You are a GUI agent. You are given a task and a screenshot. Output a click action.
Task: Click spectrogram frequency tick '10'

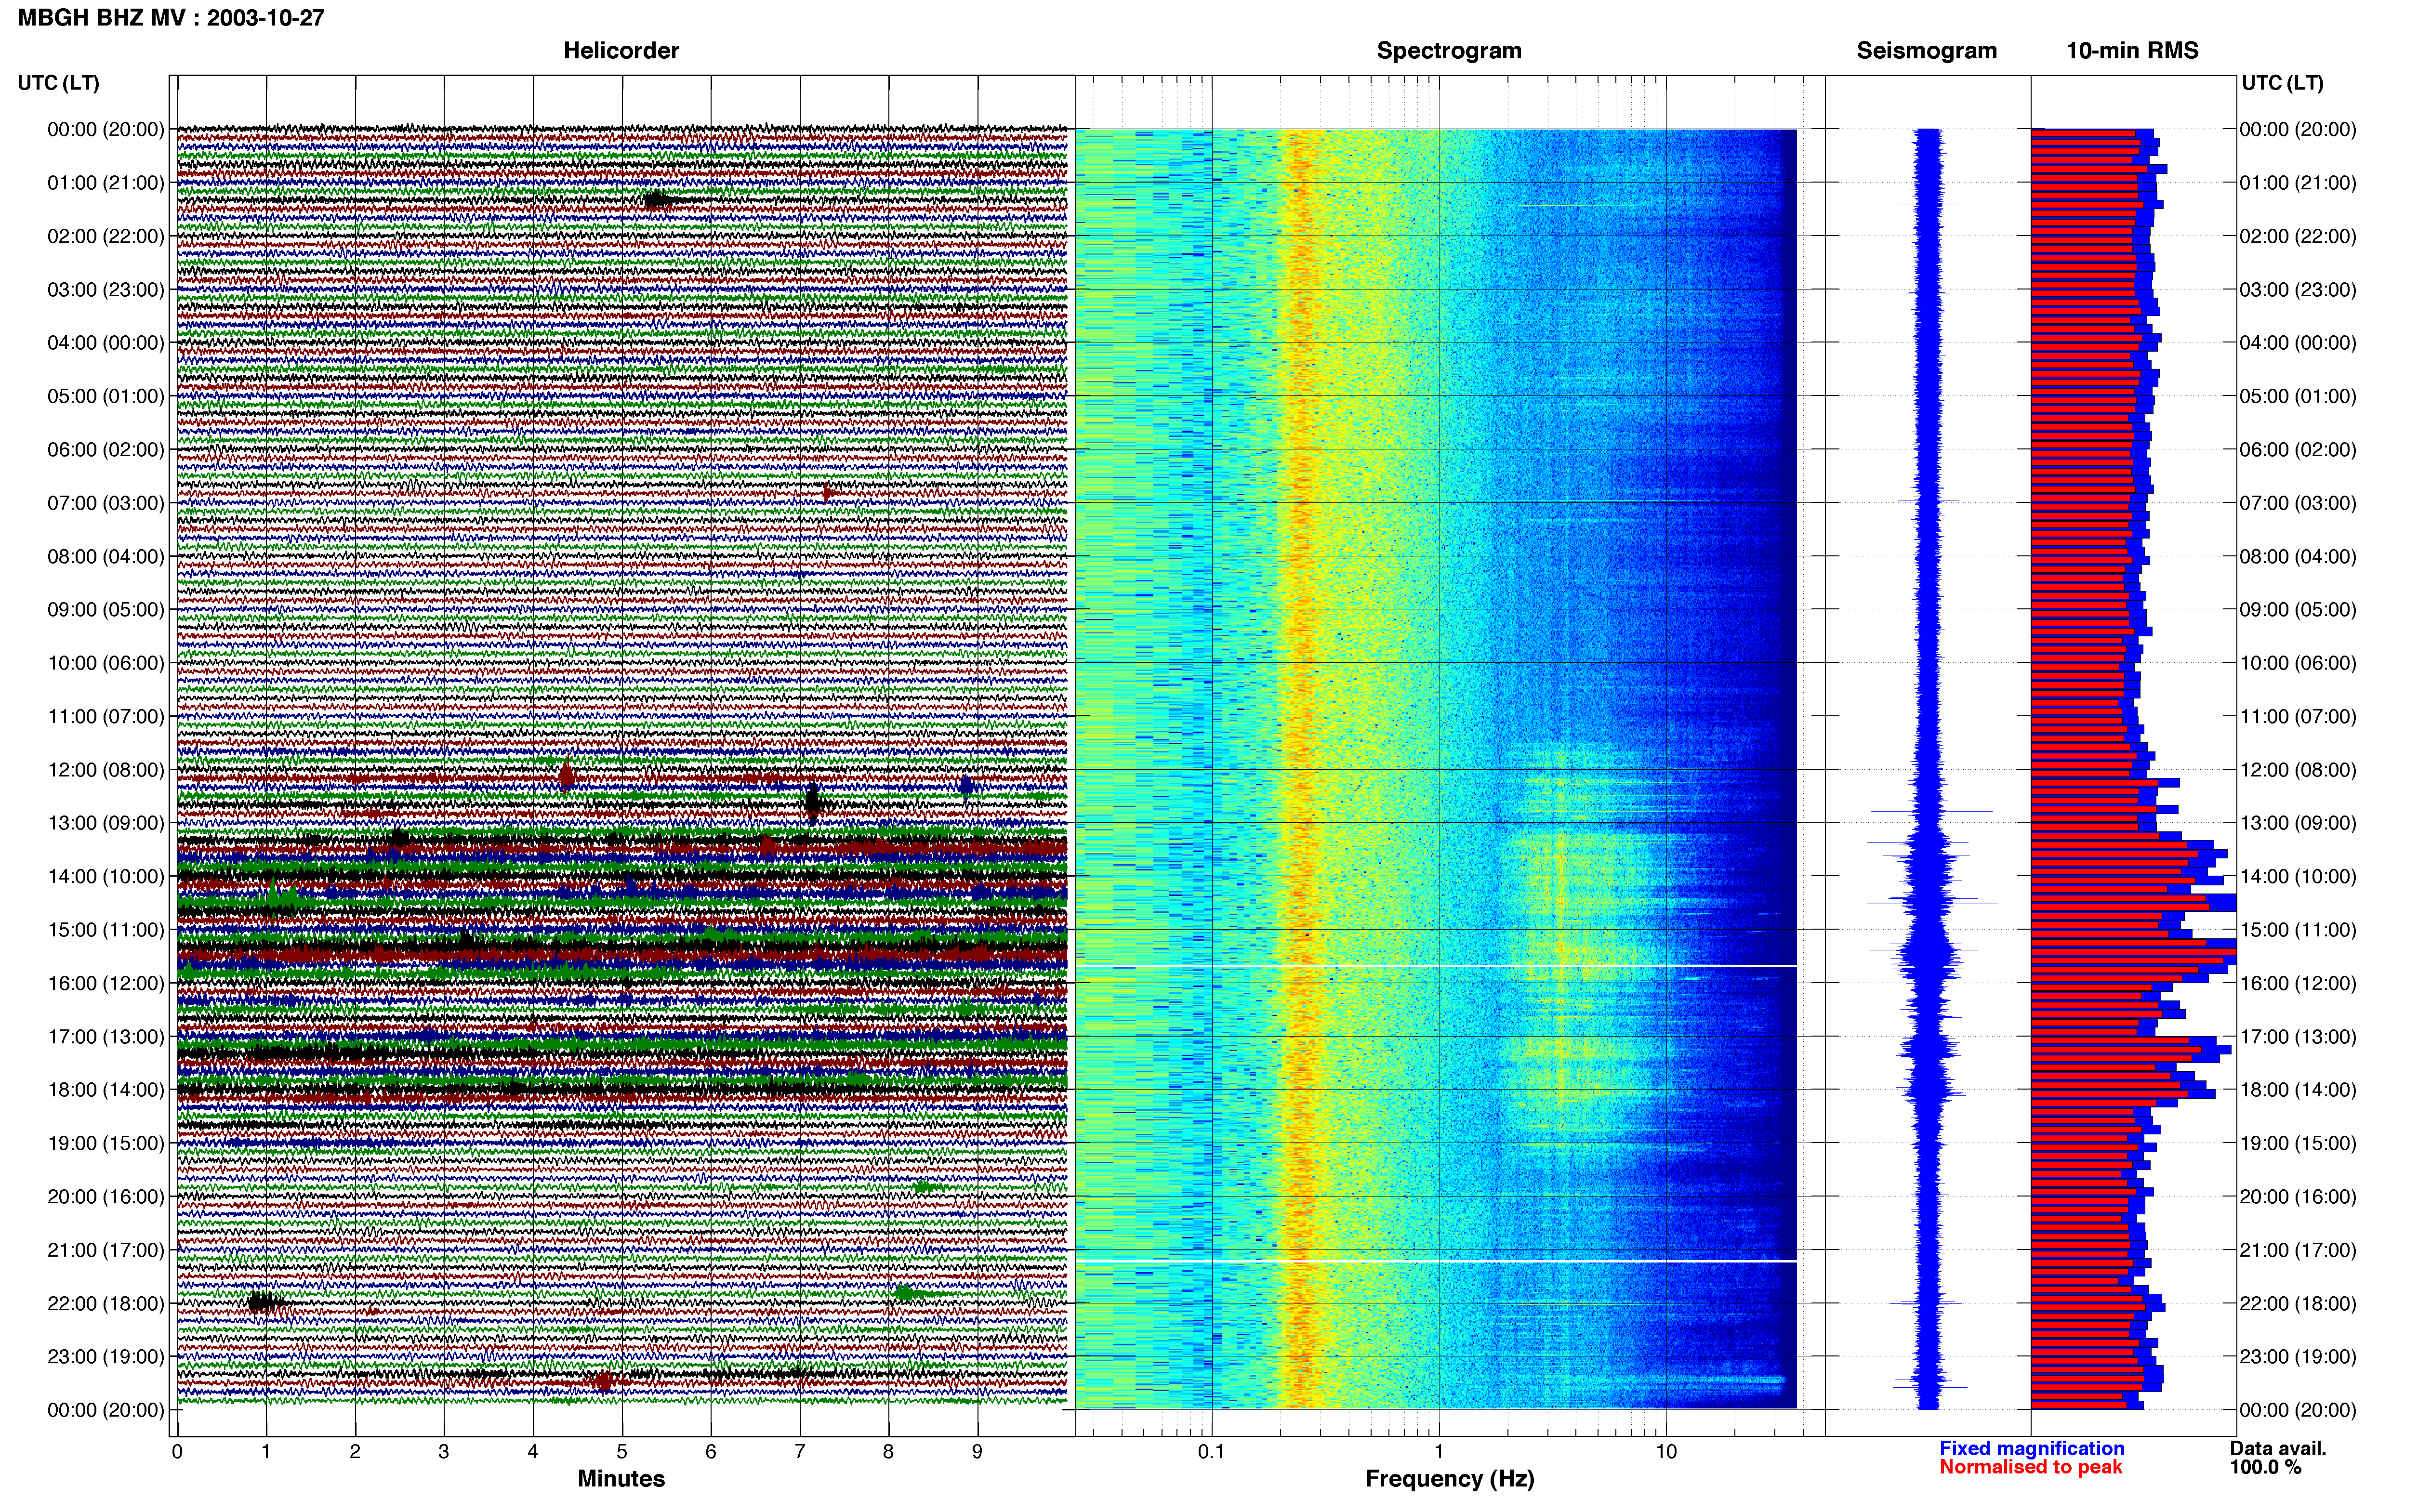click(x=1665, y=1451)
